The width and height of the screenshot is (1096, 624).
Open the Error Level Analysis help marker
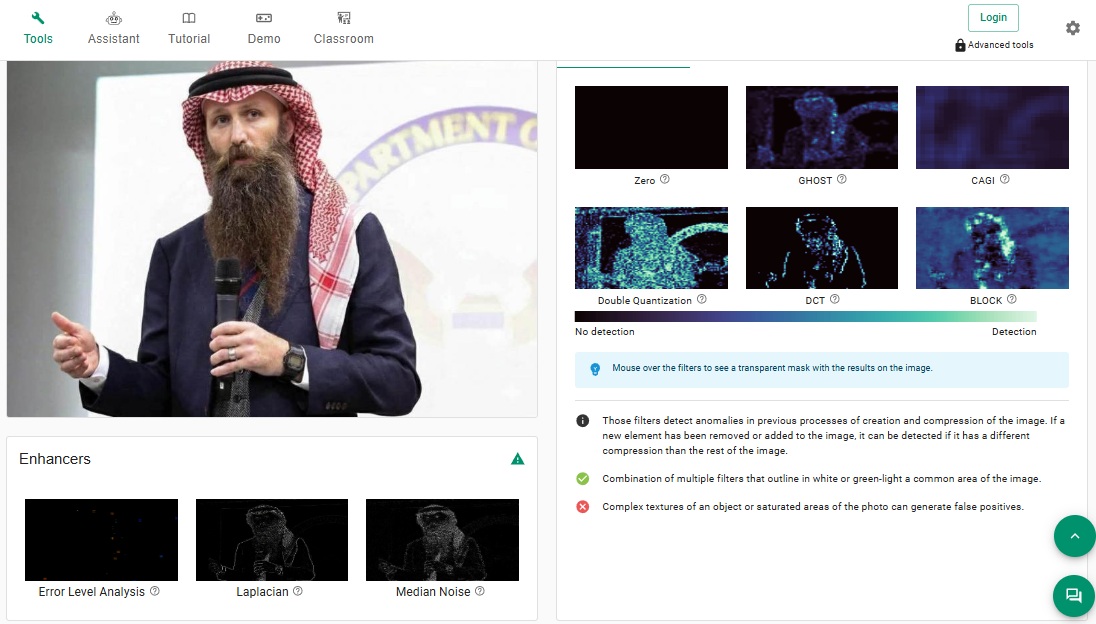pos(155,591)
